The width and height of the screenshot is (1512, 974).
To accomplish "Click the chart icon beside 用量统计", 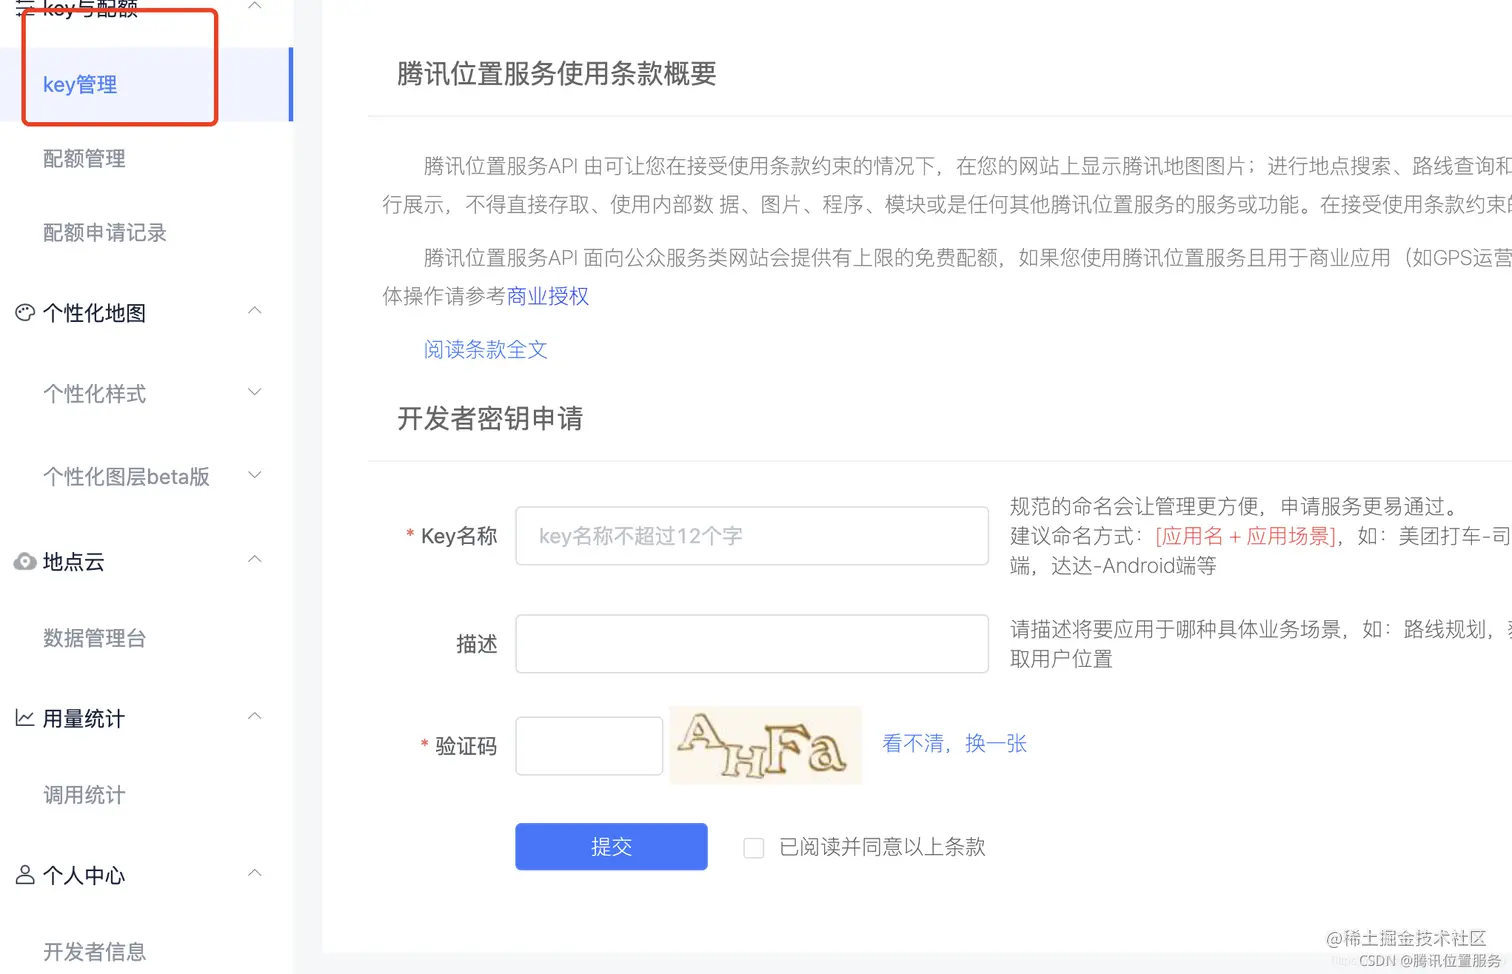I will 25,718.
